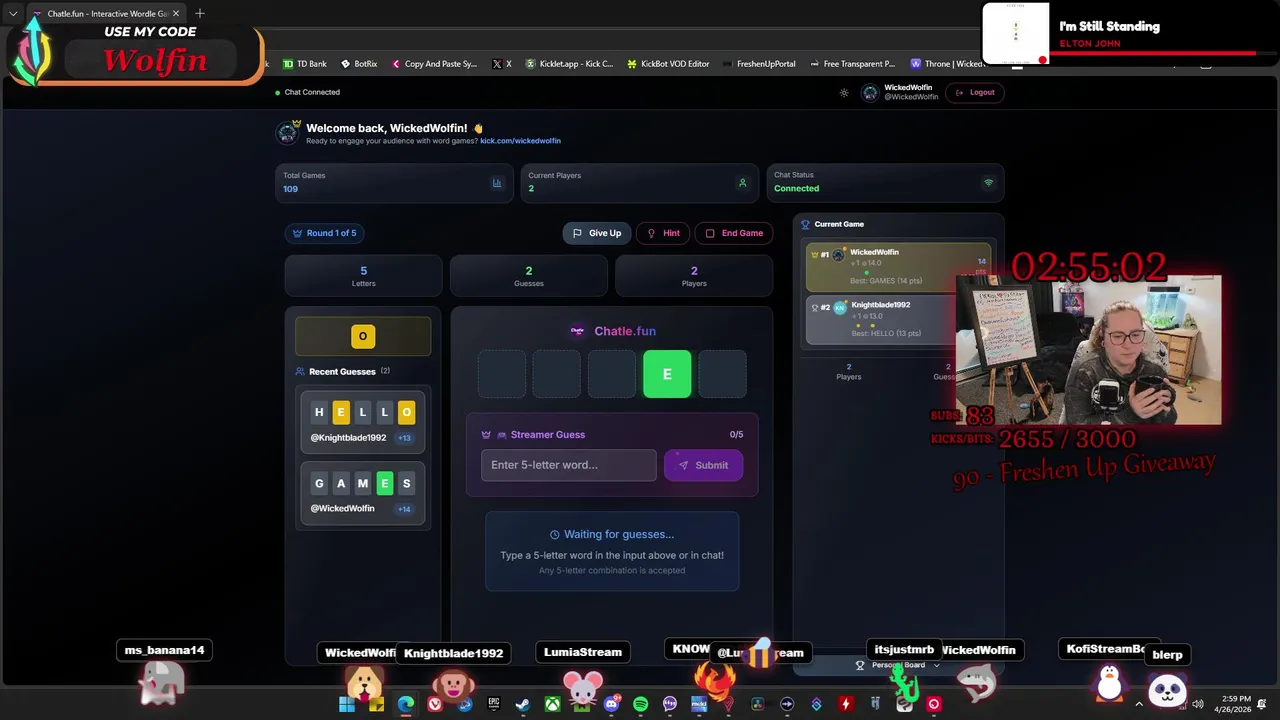
Task: Open the Kicklet.app bookmark
Action: [x=568, y=63]
